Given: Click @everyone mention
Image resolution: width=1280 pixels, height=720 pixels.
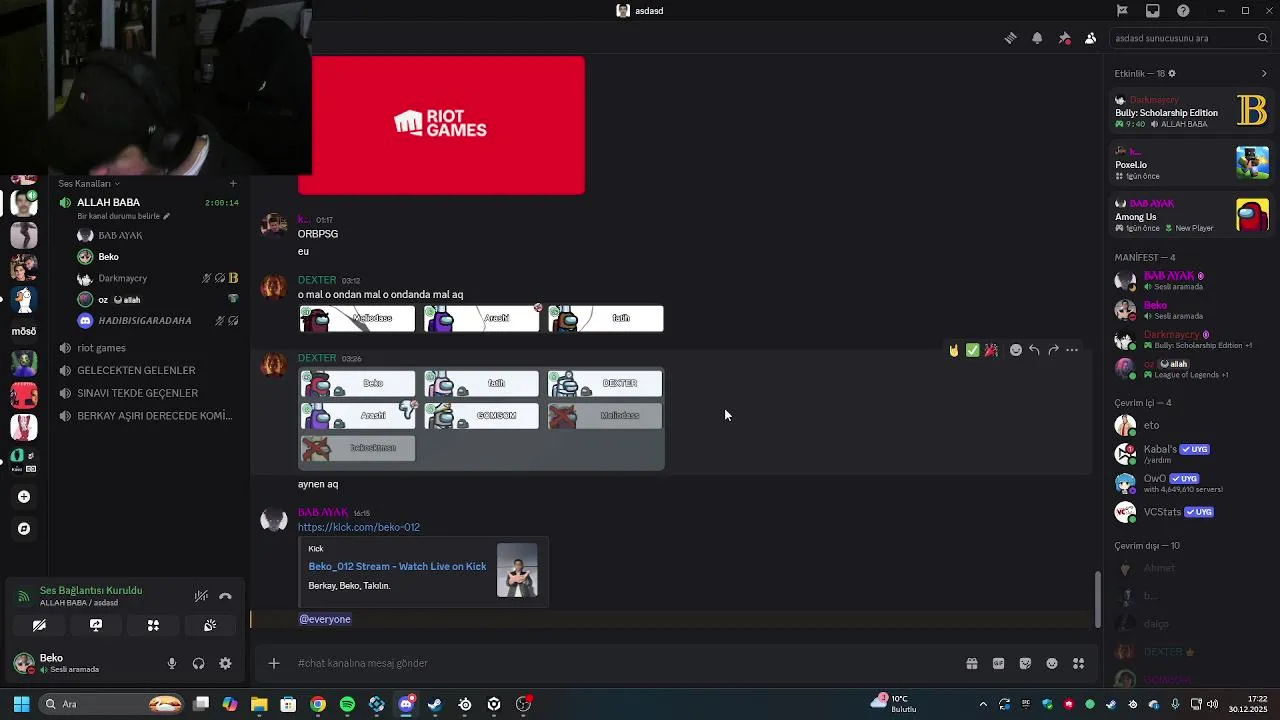Looking at the screenshot, I should pos(325,619).
